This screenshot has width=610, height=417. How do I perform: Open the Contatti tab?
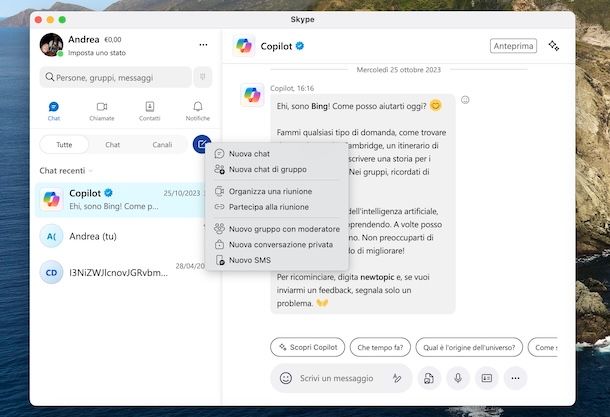click(150, 111)
